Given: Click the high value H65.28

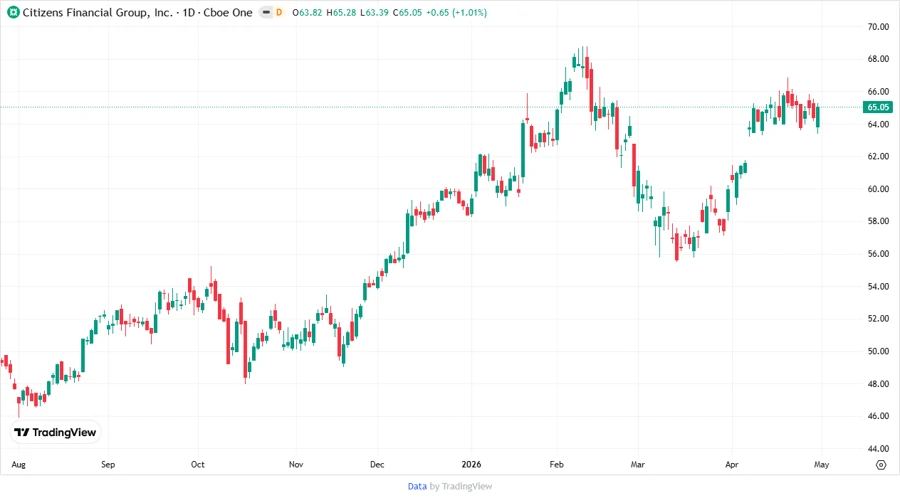Looking at the screenshot, I should (x=341, y=13).
